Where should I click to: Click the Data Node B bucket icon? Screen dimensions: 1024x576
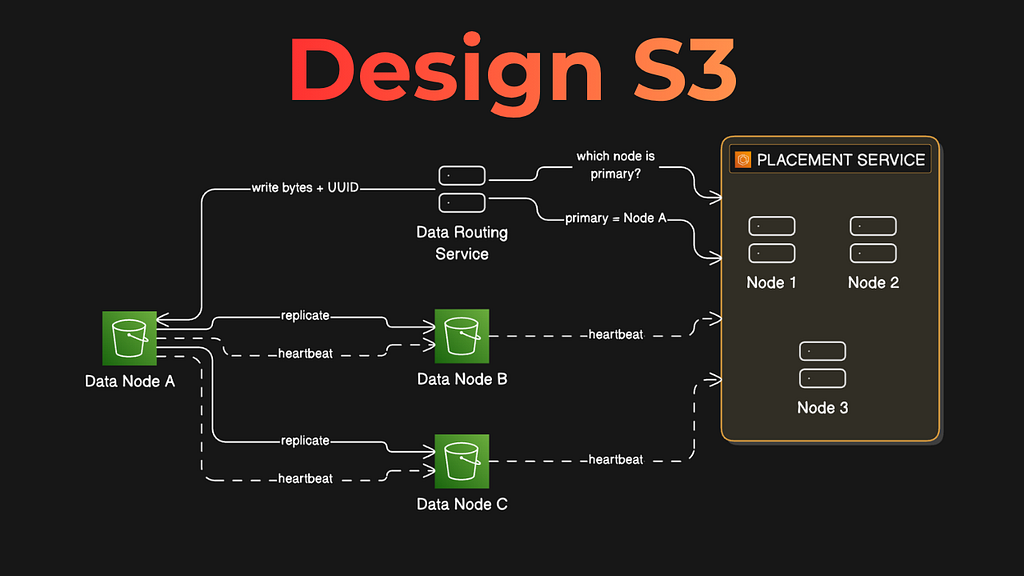462,336
